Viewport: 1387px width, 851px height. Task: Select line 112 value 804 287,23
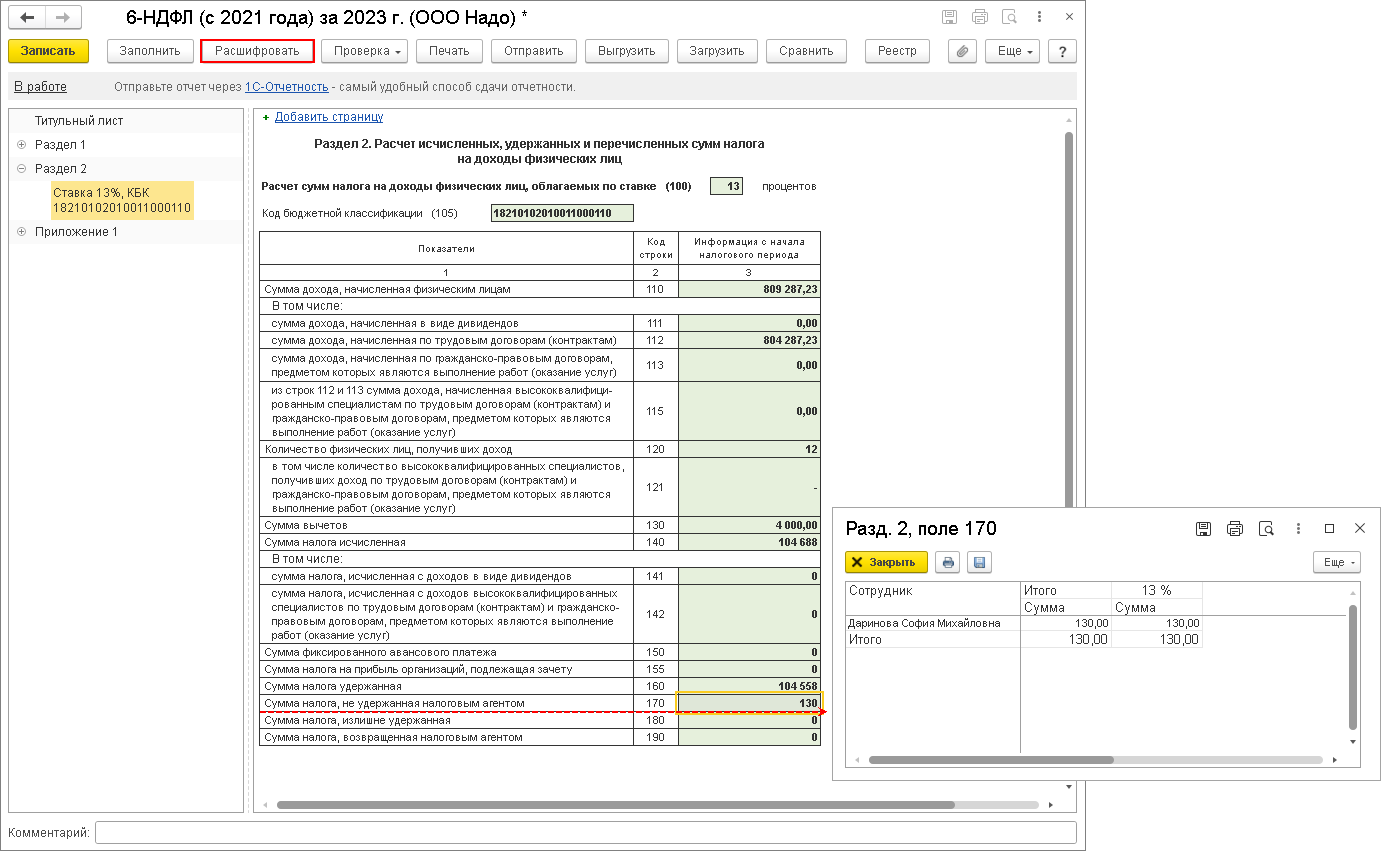749,340
